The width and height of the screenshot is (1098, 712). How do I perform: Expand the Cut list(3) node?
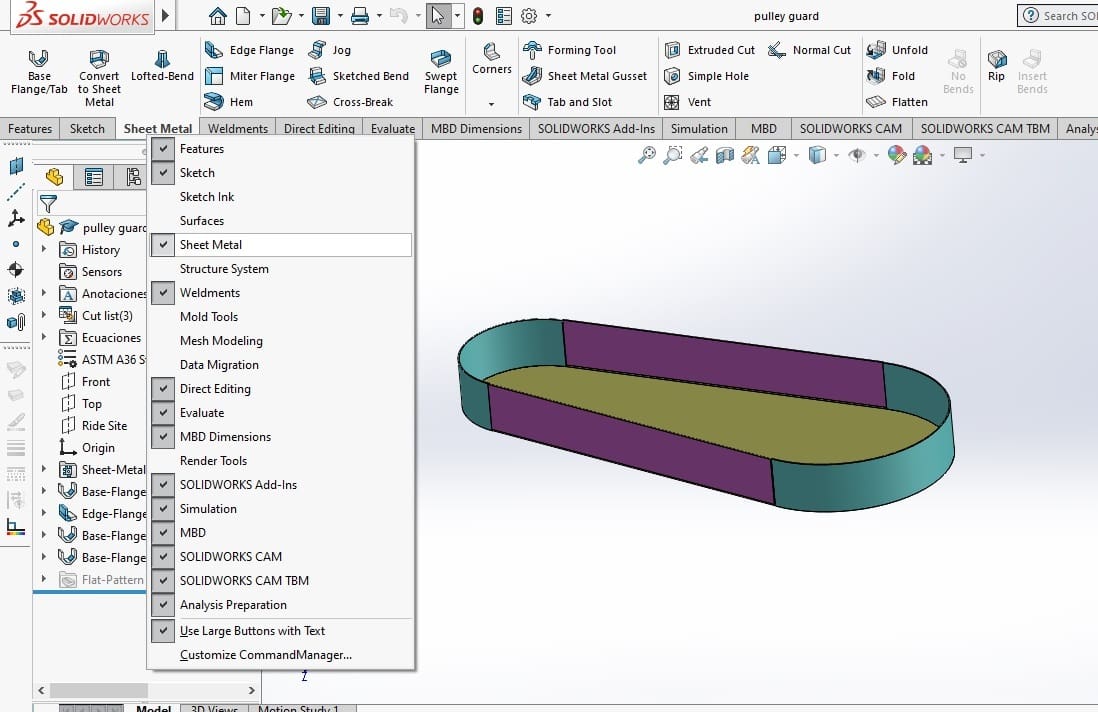tap(44, 316)
